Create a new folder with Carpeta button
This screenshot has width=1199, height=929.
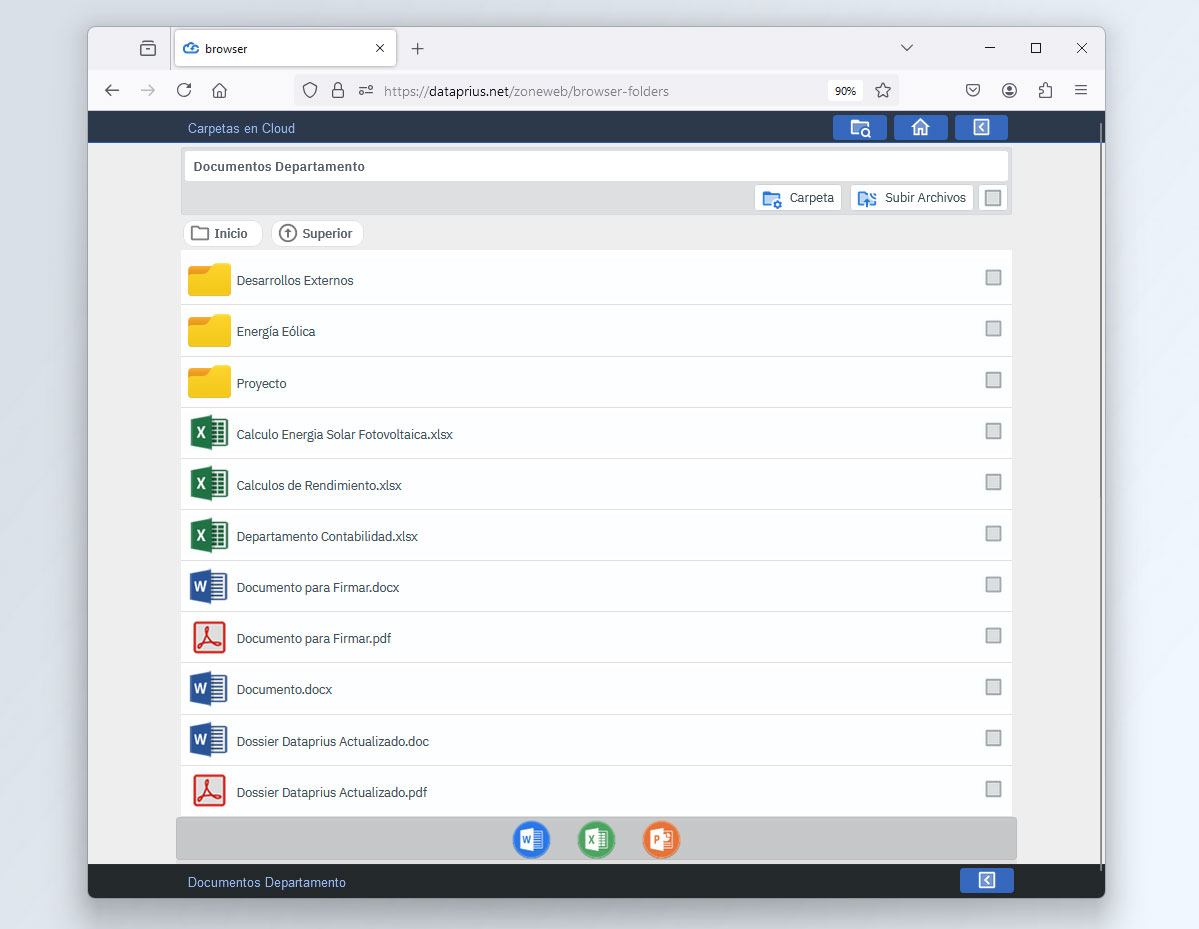tap(798, 197)
